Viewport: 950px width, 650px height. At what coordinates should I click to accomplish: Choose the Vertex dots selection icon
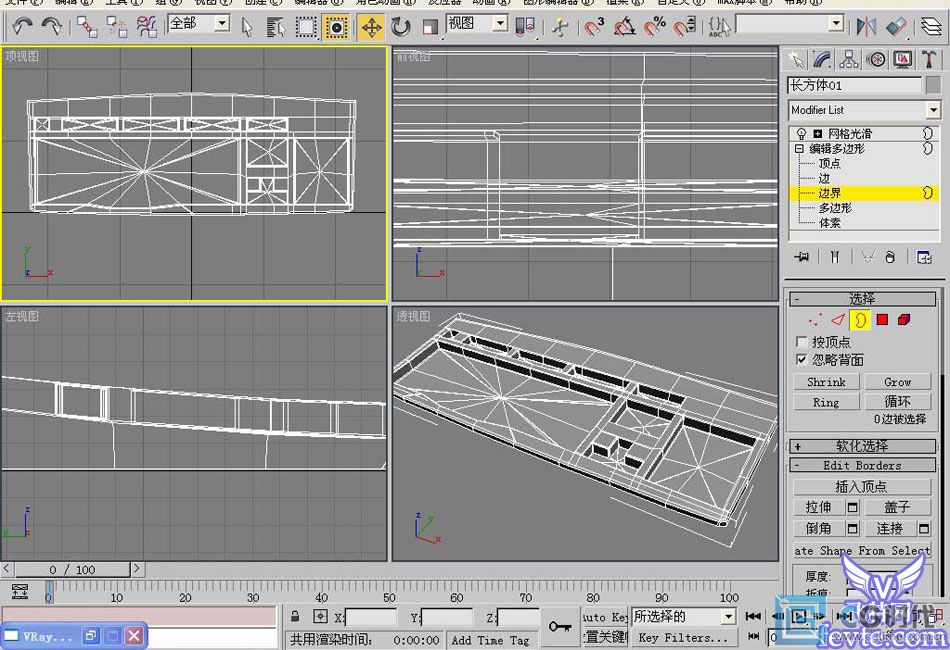(x=815, y=320)
